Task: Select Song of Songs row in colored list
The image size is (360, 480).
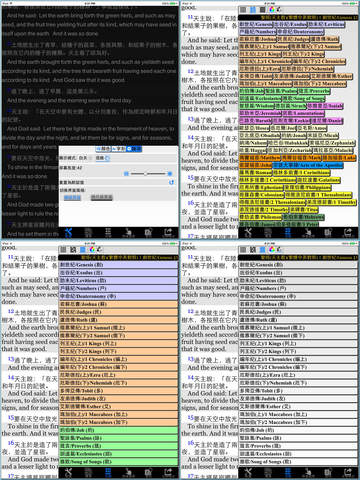Action: pyautogui.click(x=118, y=462)
